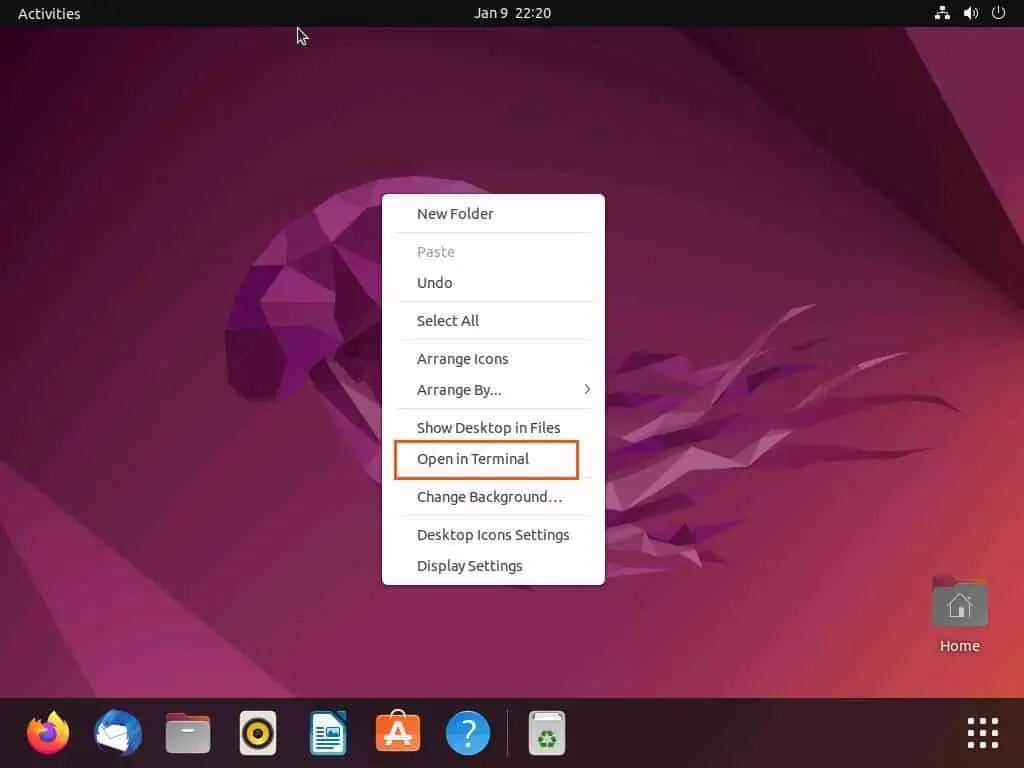
Task: Open the power icon in the top bar
Action: click(x=1000, y=13)
